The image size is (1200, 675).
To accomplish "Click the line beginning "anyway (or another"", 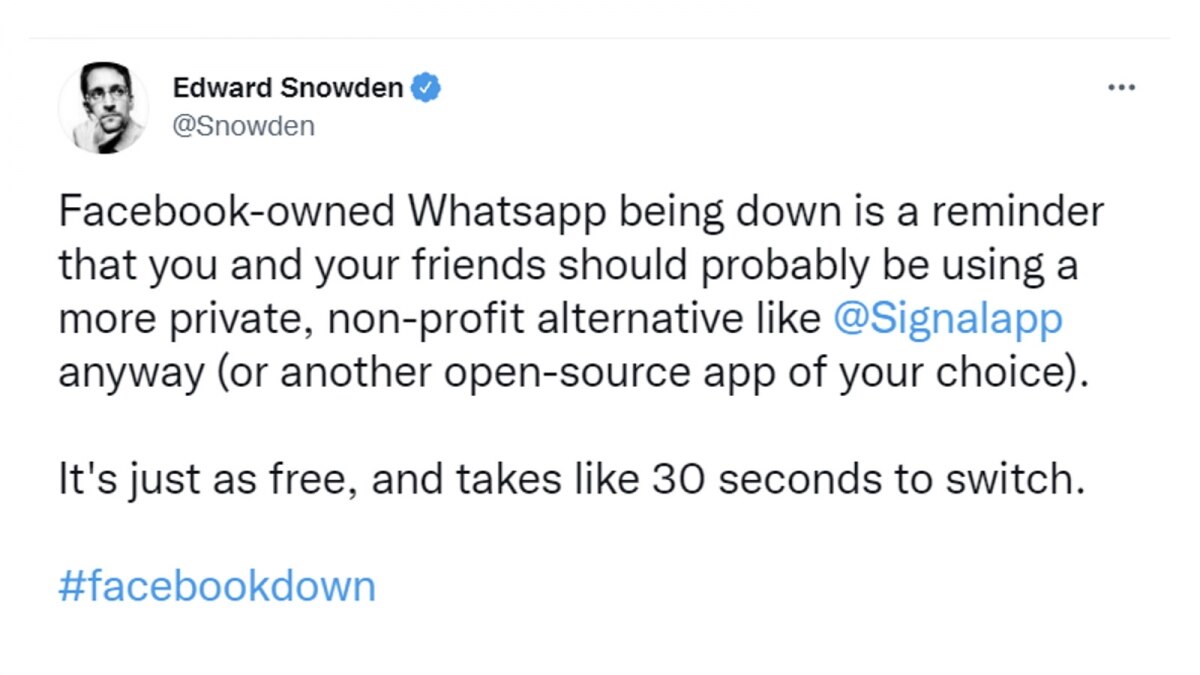I will coord(570,373).
